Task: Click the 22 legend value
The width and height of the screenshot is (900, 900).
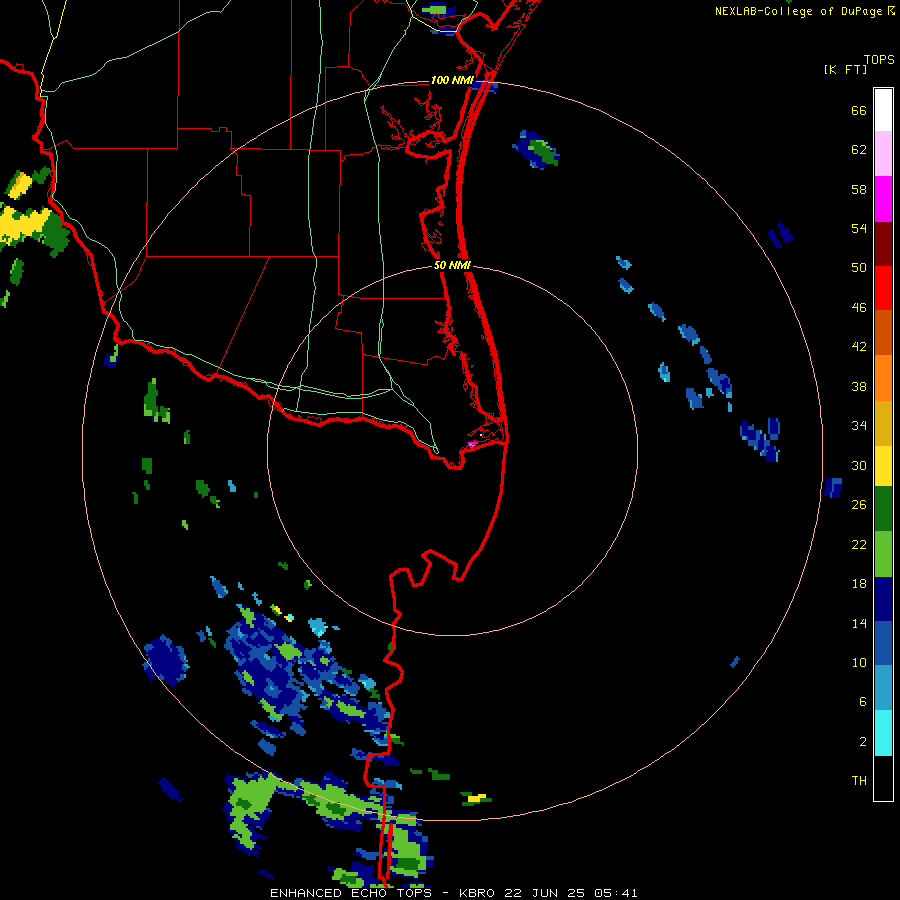Action: pos(859,545)
